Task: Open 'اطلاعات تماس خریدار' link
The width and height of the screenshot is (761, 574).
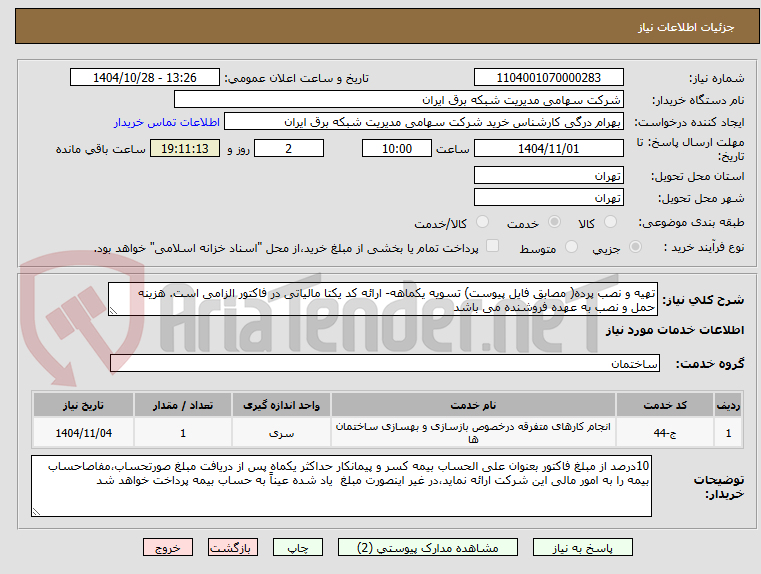Action: pos(166,122)
